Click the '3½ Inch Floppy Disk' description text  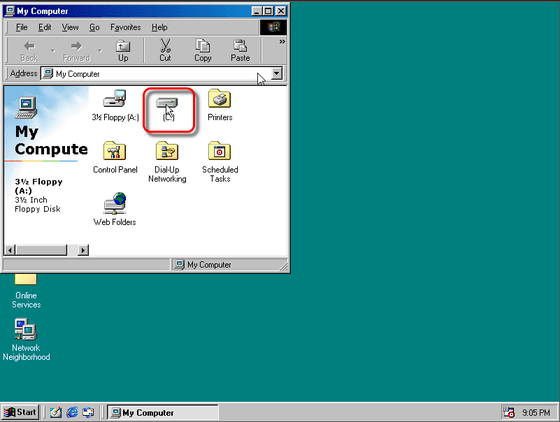[x=37, y=204]
